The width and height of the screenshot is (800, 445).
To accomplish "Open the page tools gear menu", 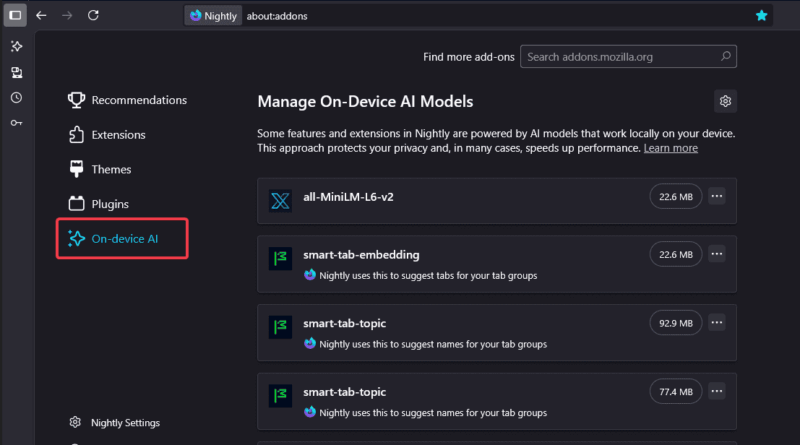I will click(725, 101).
